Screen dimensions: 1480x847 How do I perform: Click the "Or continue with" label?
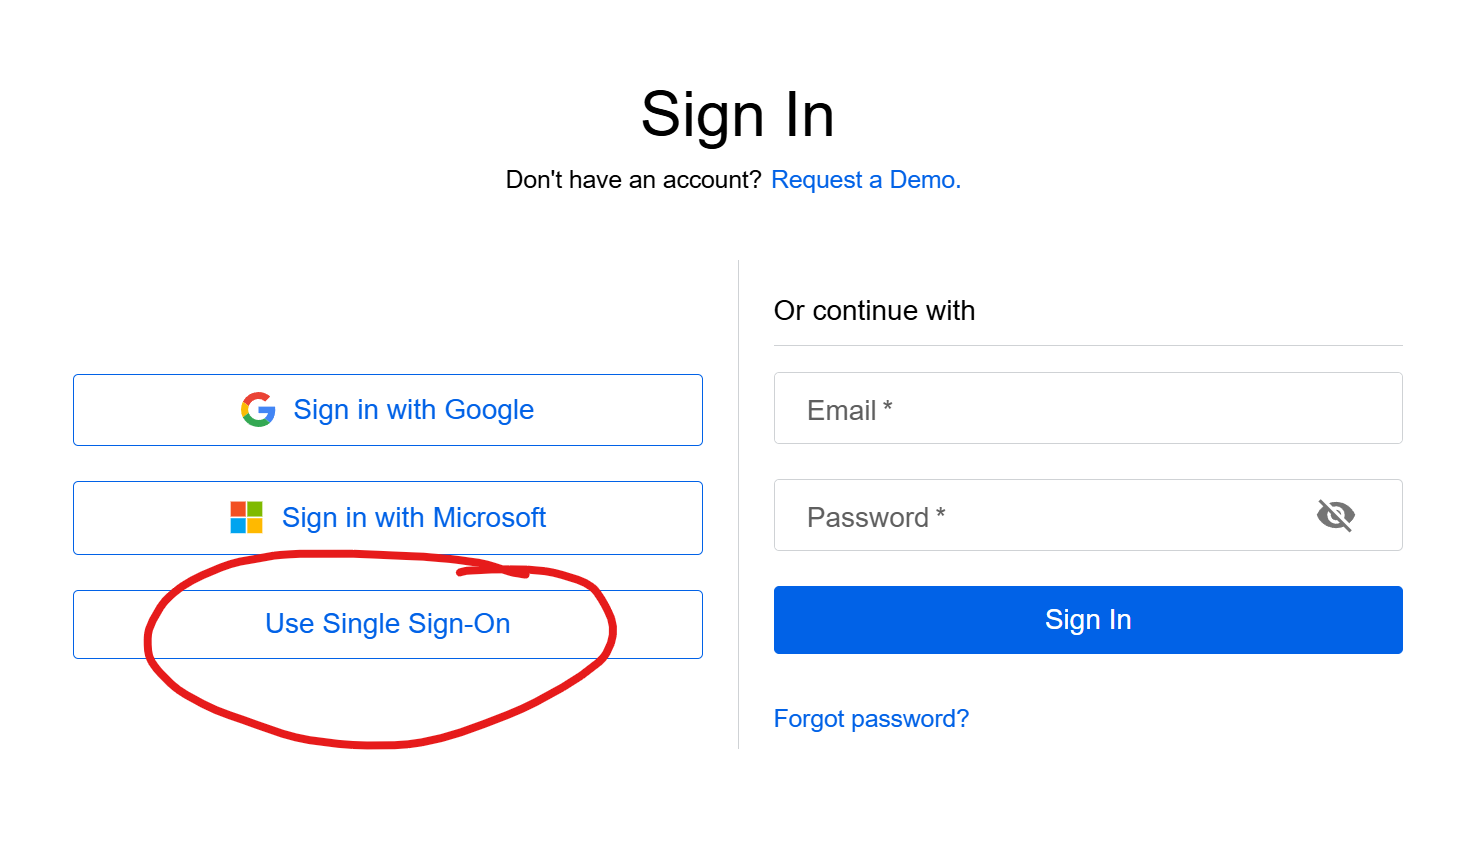pyautogui.click(x=874, y=311)
